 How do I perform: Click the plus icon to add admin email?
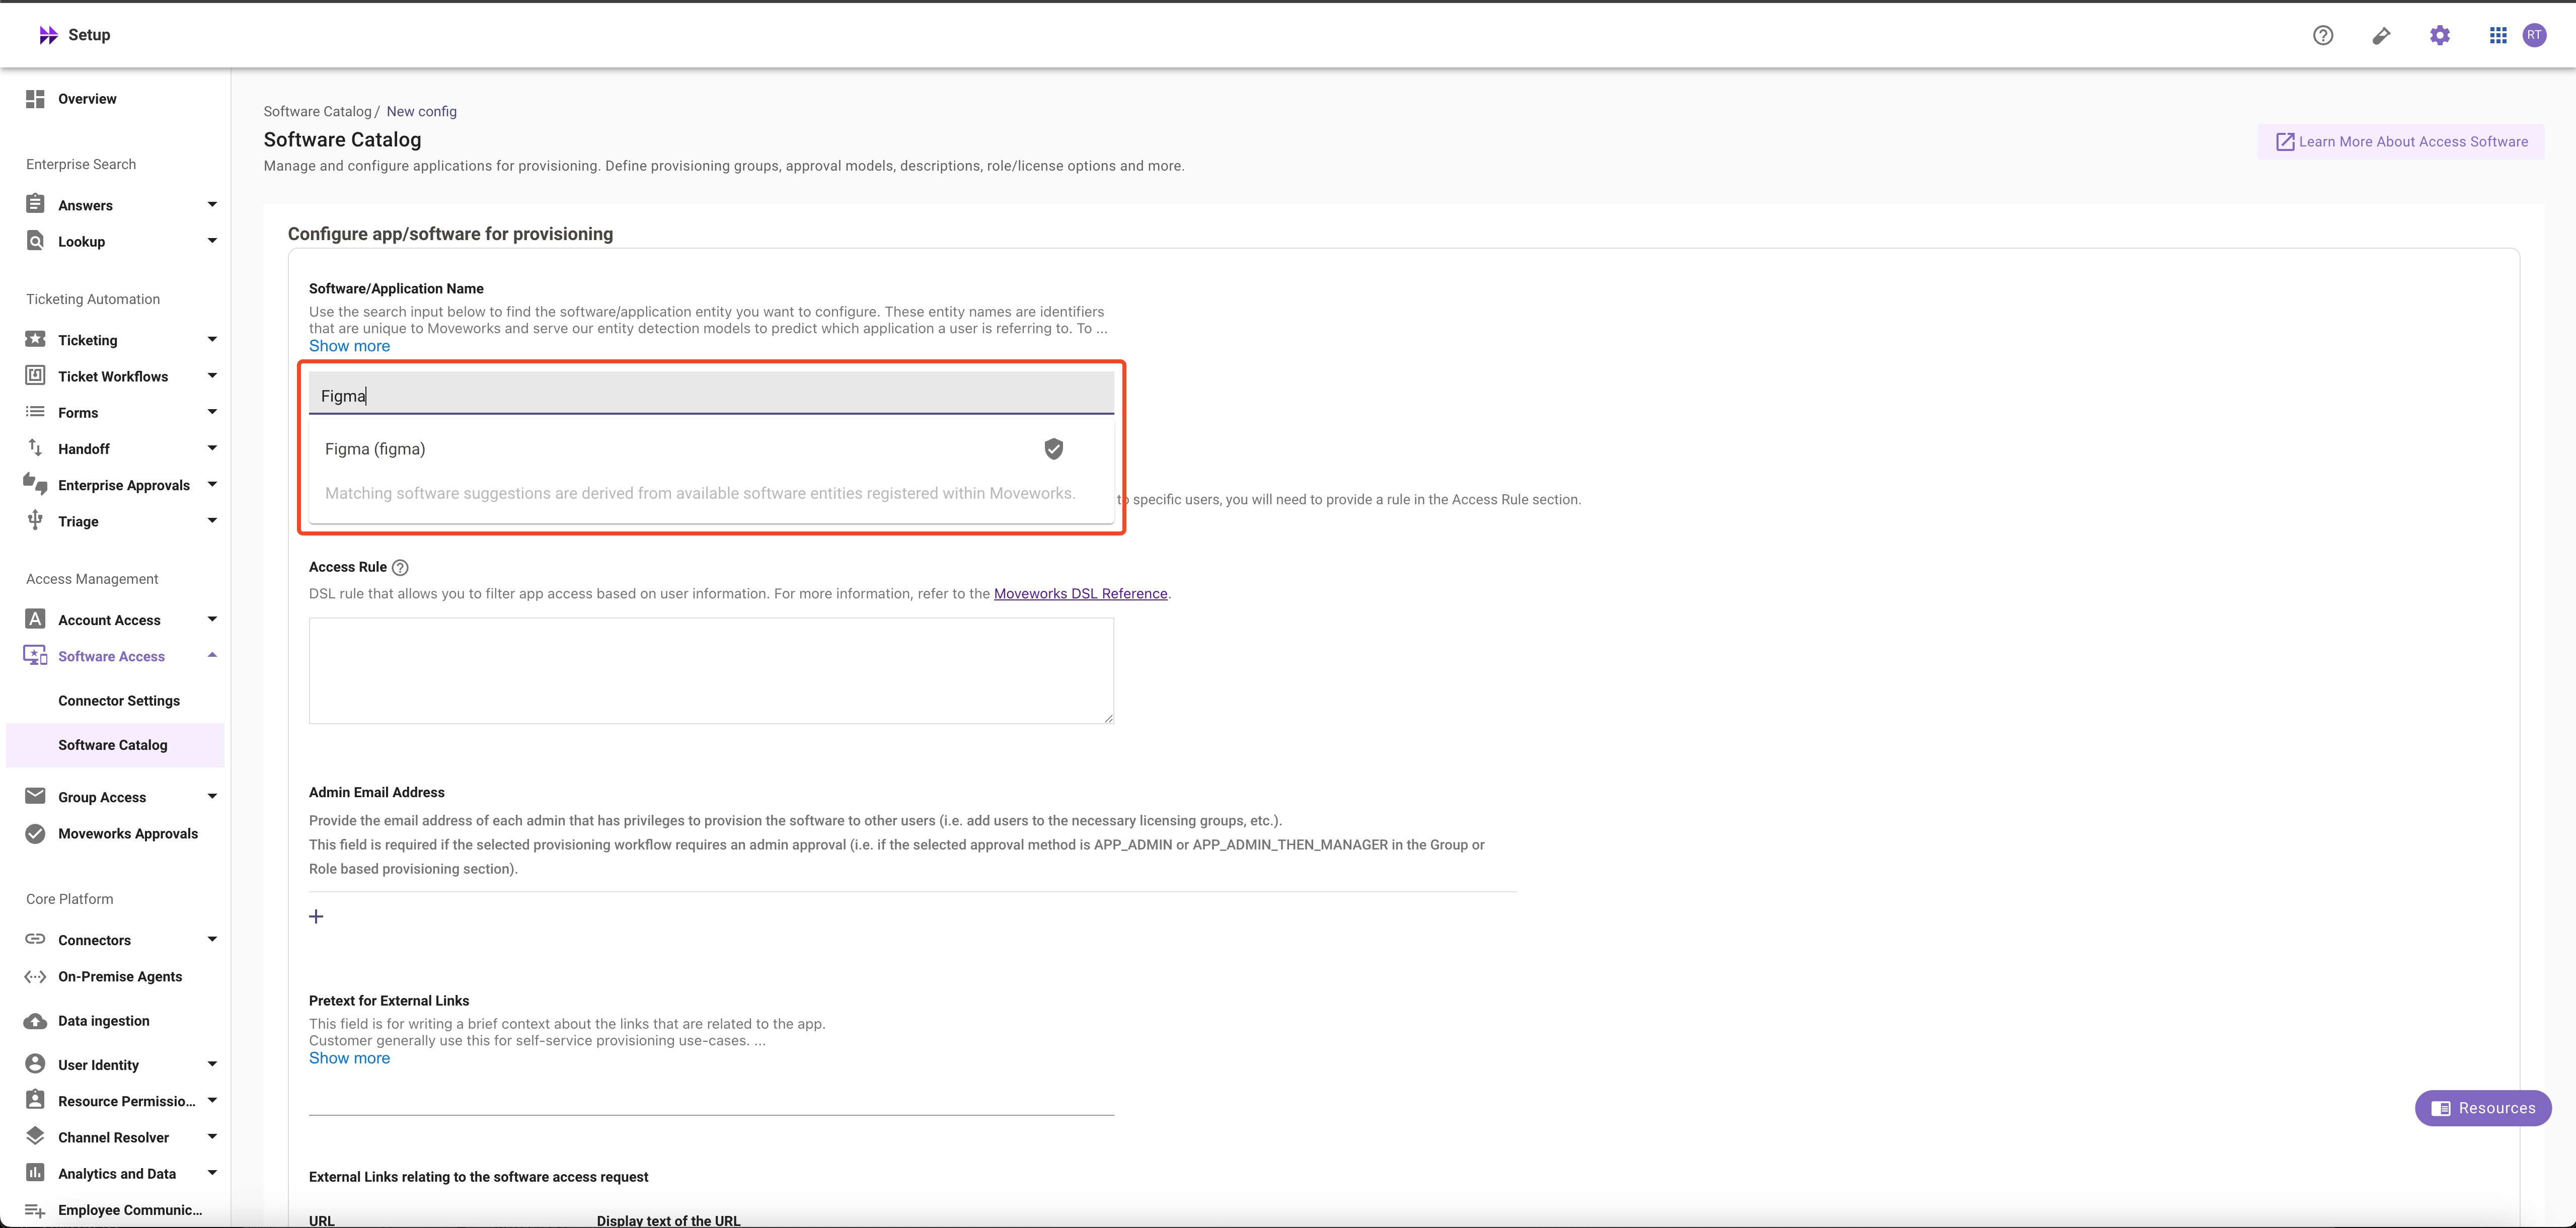(316, 916)
